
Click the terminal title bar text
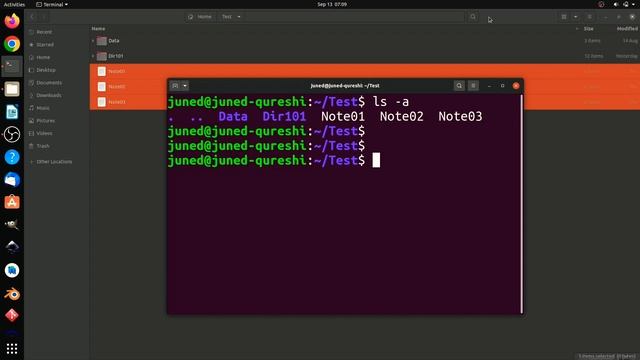click(345, 86)
